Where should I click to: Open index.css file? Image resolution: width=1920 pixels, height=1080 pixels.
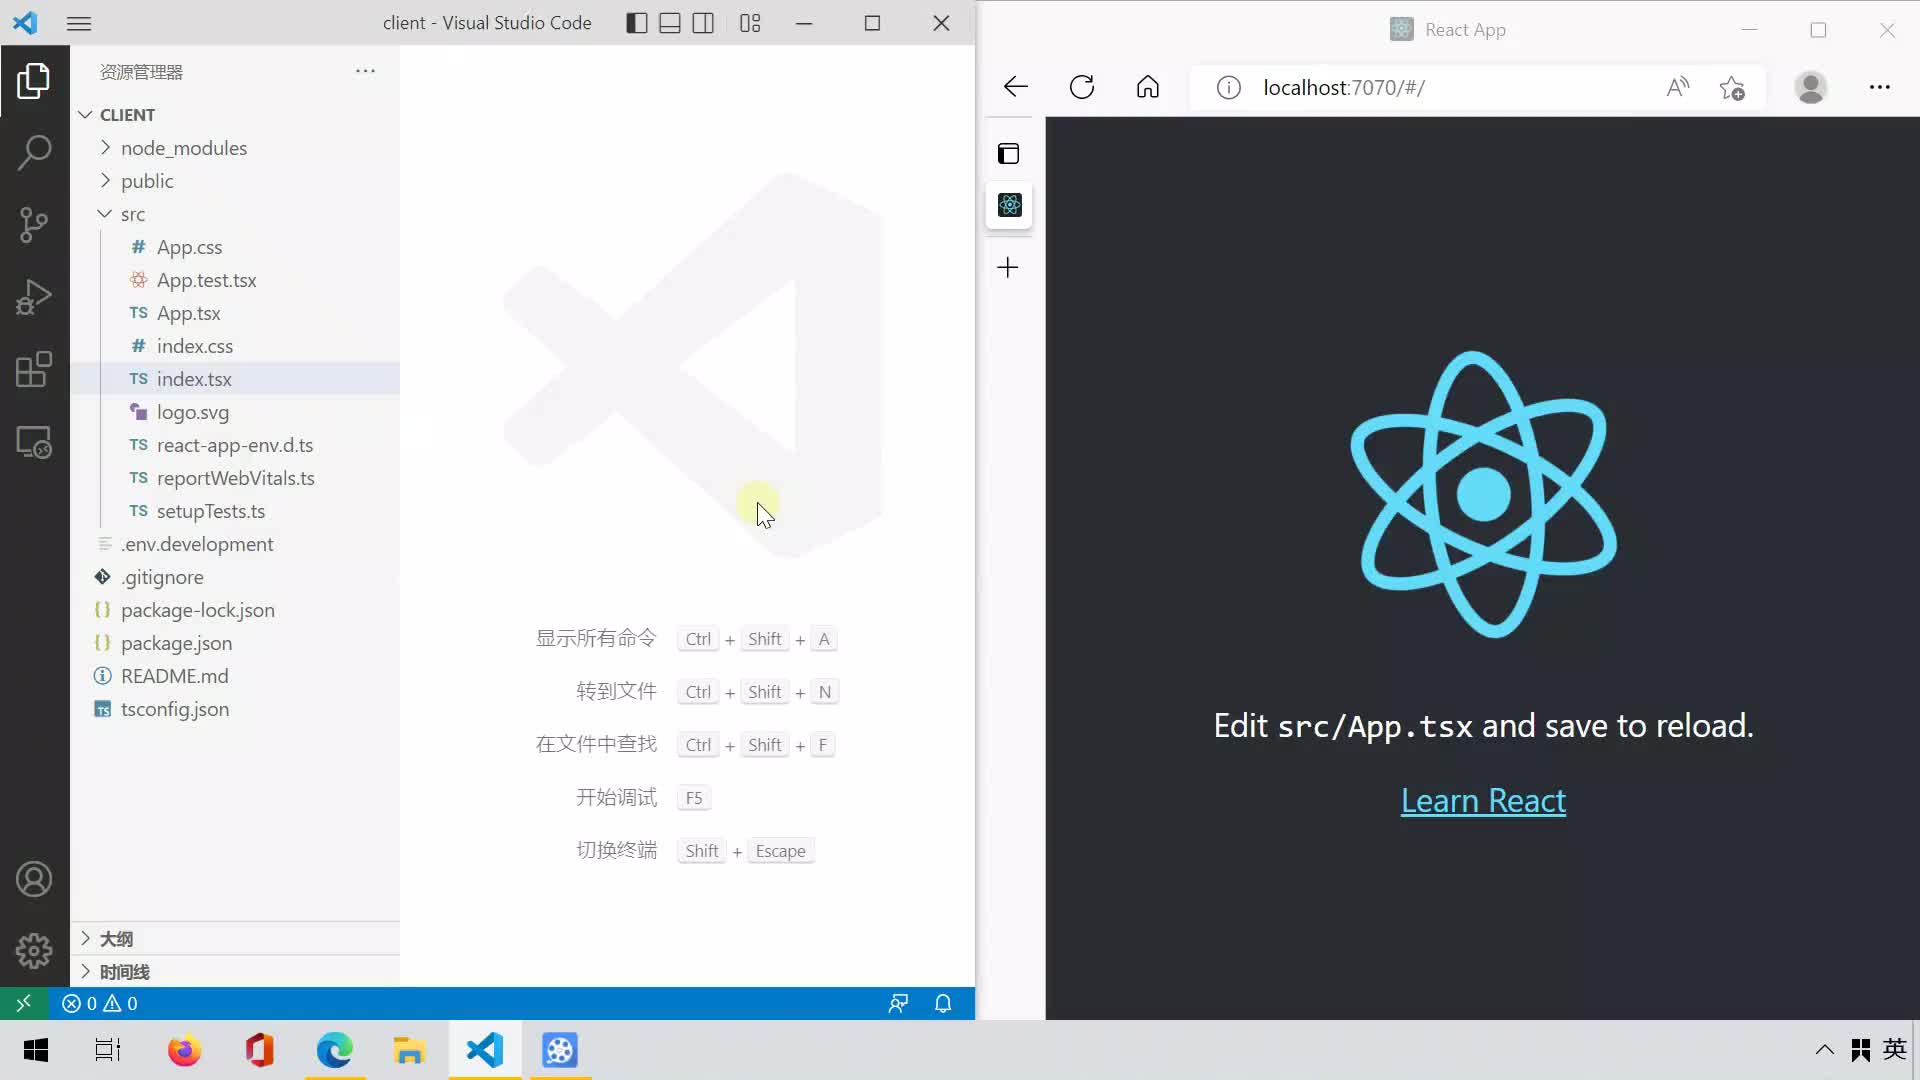coord(235,346)
